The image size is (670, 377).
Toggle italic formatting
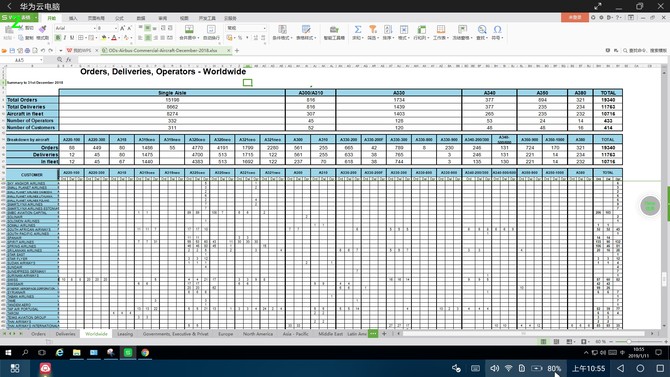coord(65,38)
